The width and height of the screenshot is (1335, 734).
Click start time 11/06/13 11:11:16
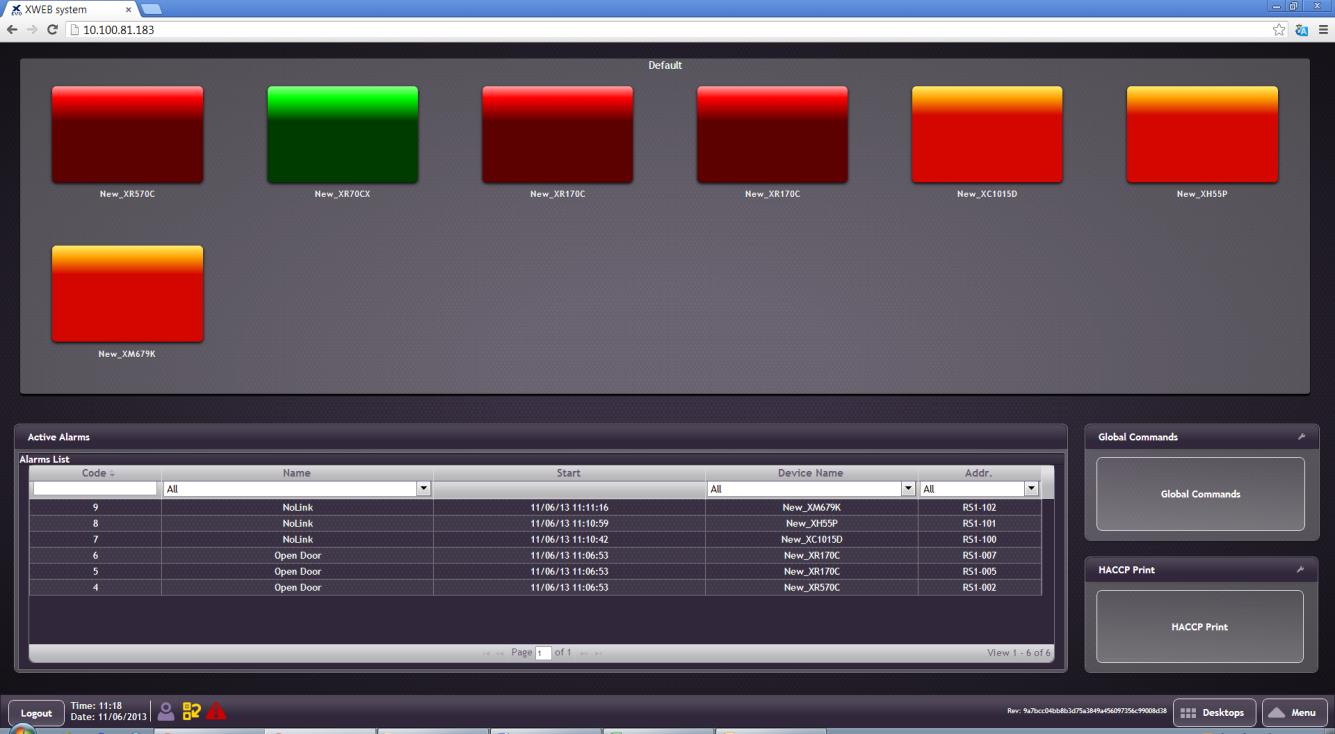569,507
